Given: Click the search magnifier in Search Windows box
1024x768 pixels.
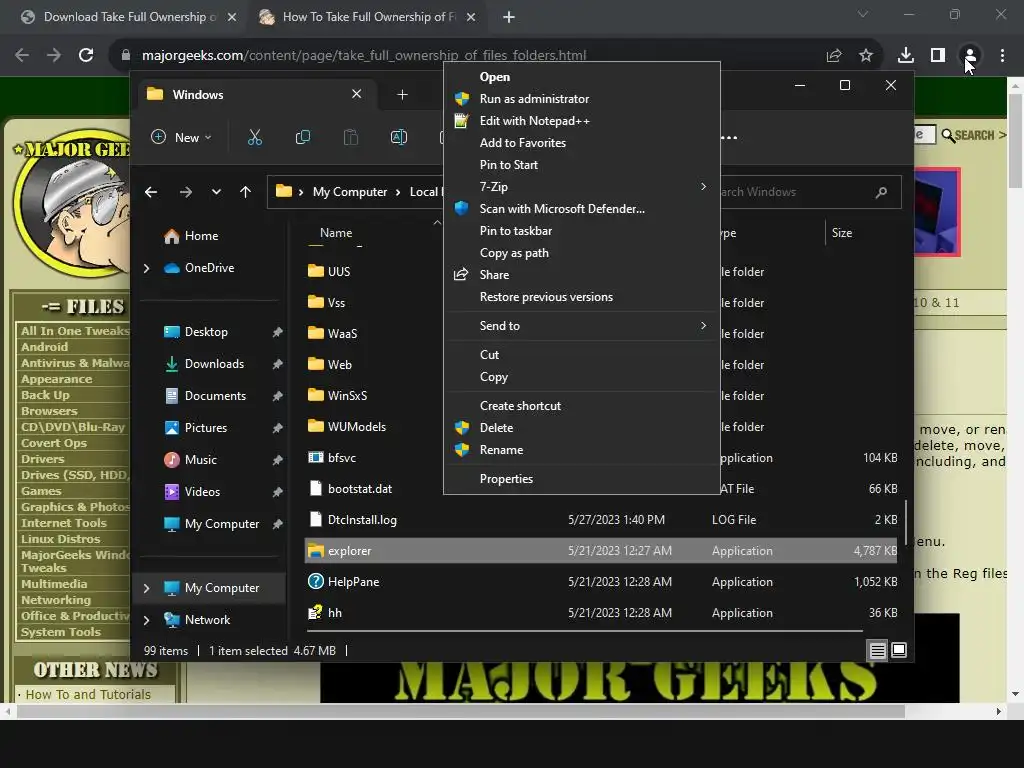Looking at the screenshot, I should (881, 192).
